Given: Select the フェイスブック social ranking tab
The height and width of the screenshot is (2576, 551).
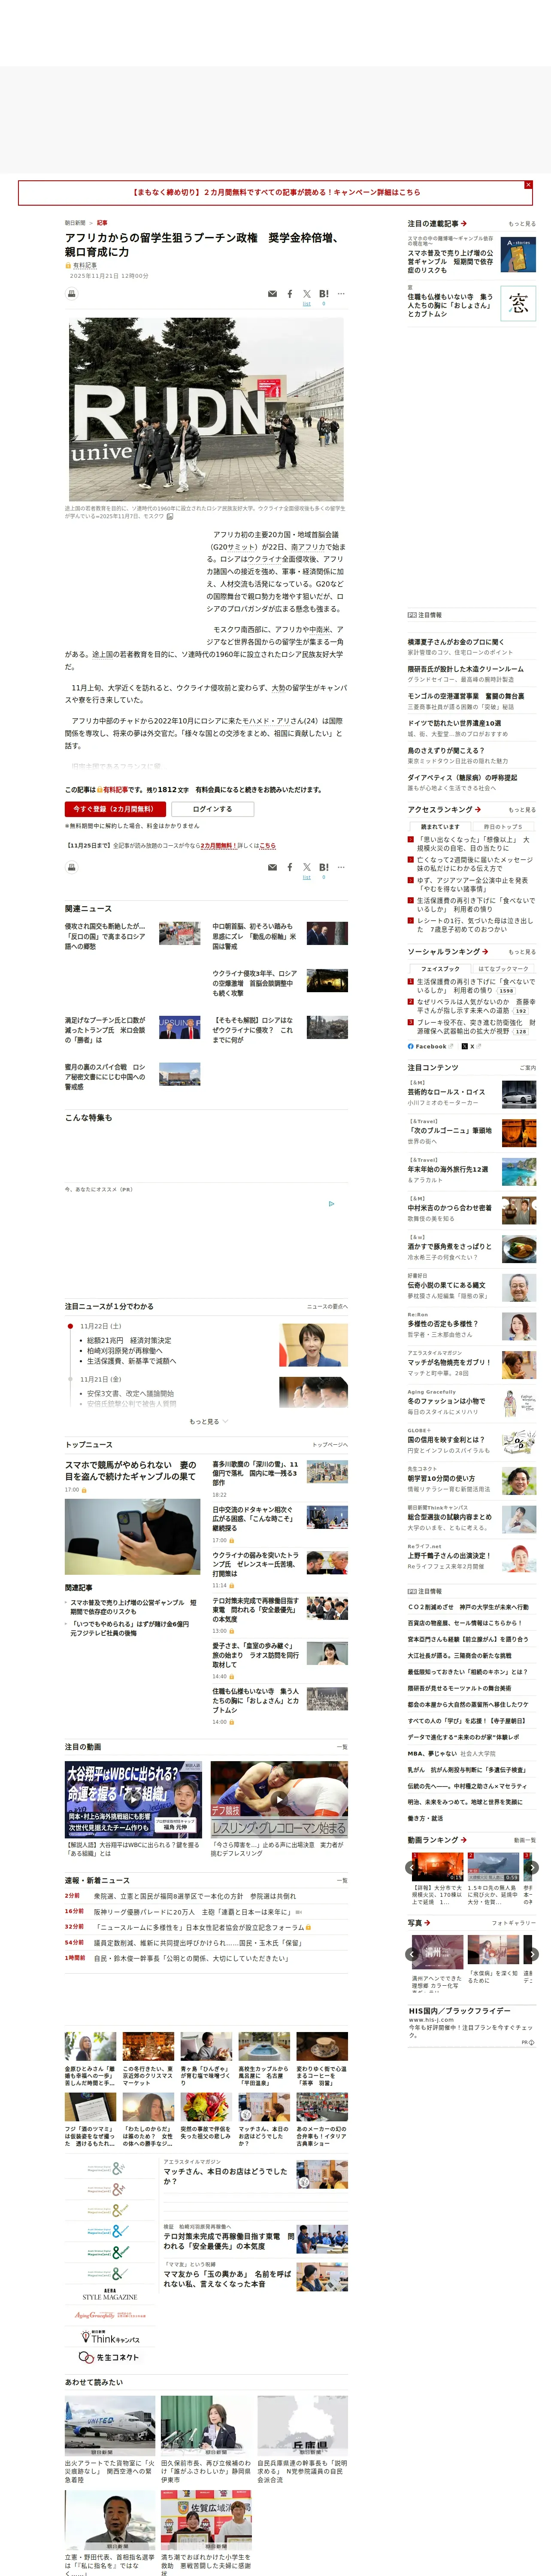Looking at the screenshot, I should pos(440,969).
